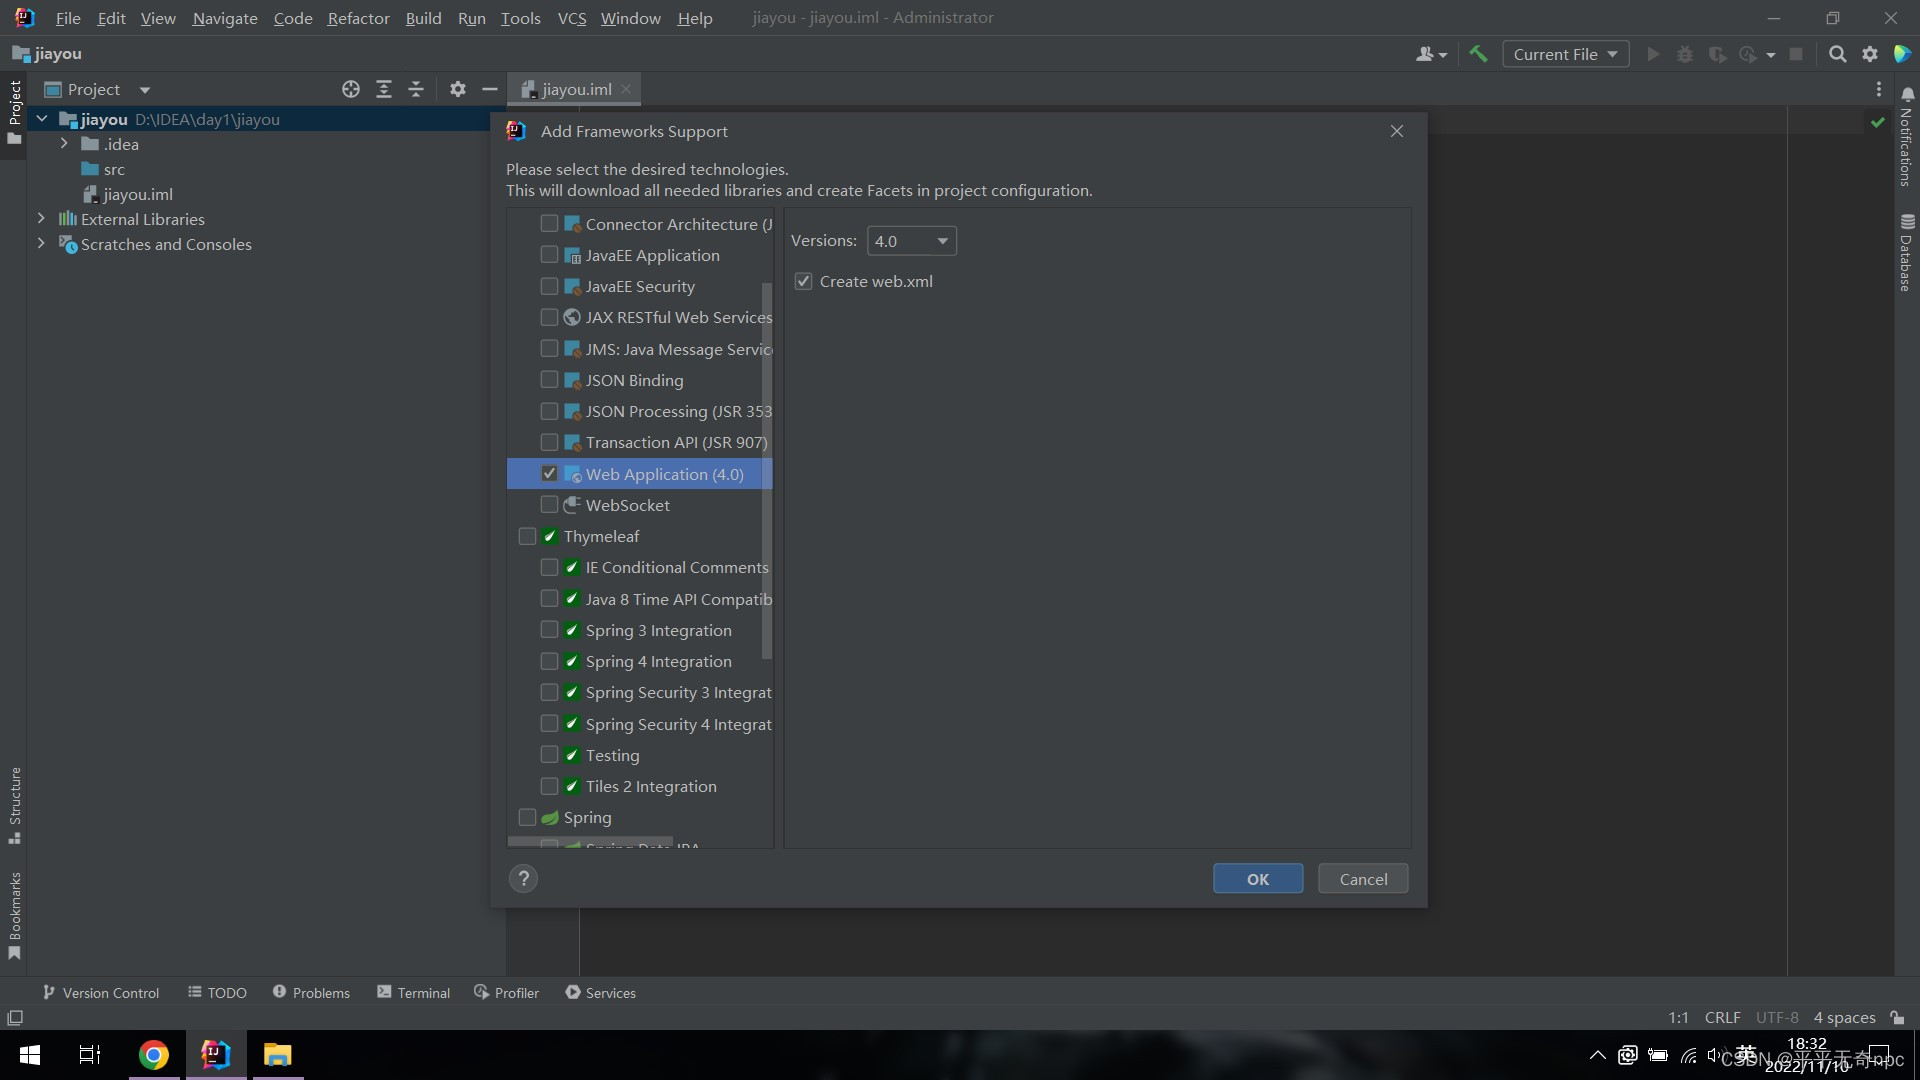Click CRLF line separator in status bar

click(1722, 1018)
